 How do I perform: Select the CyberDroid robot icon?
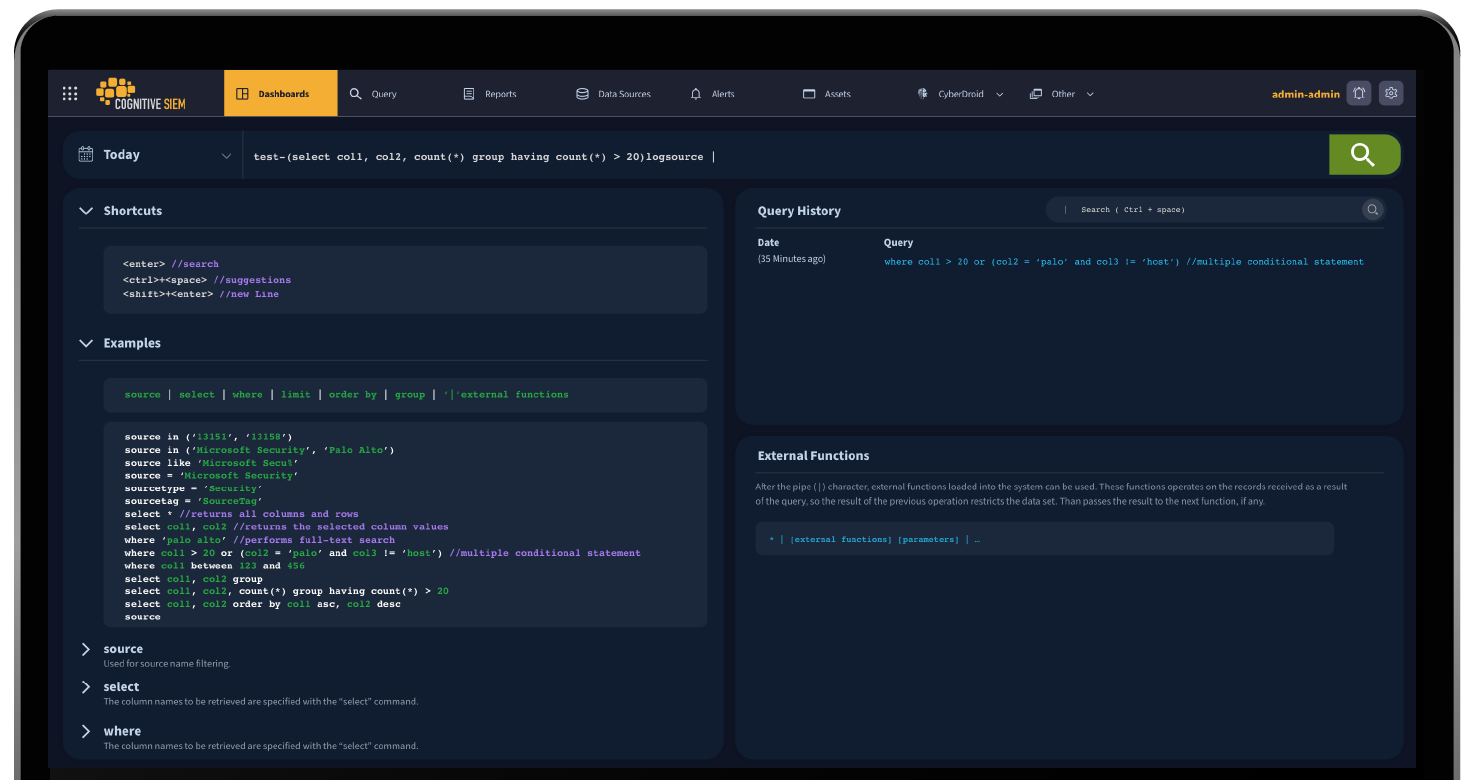tap(922, 93)
